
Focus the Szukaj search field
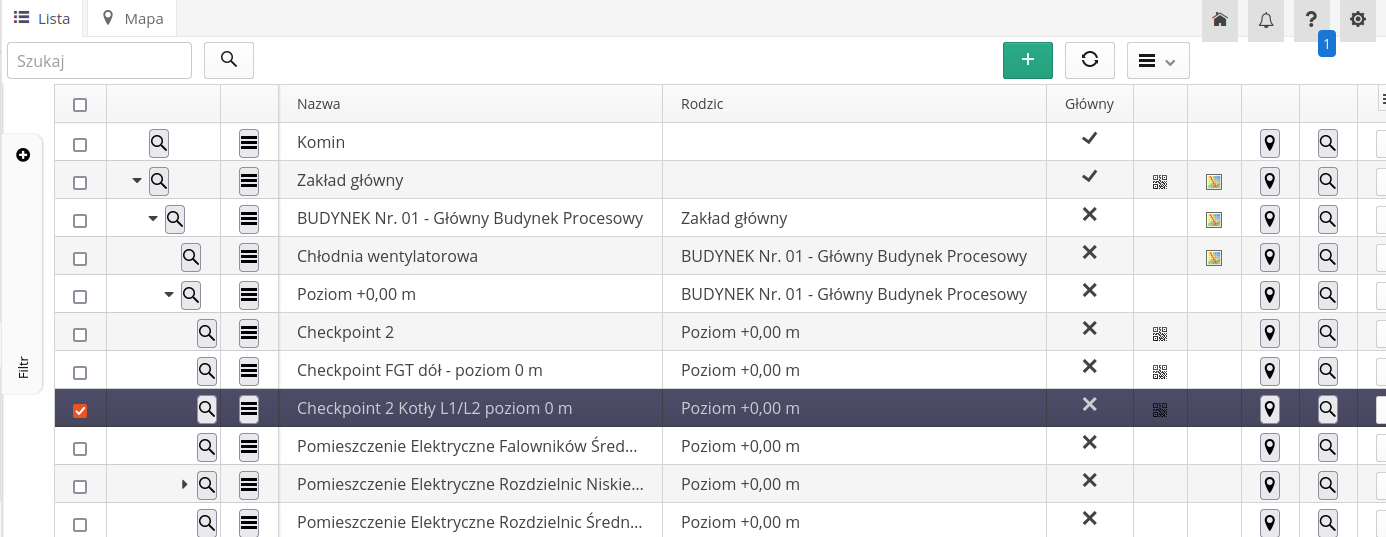pos(99,60)
